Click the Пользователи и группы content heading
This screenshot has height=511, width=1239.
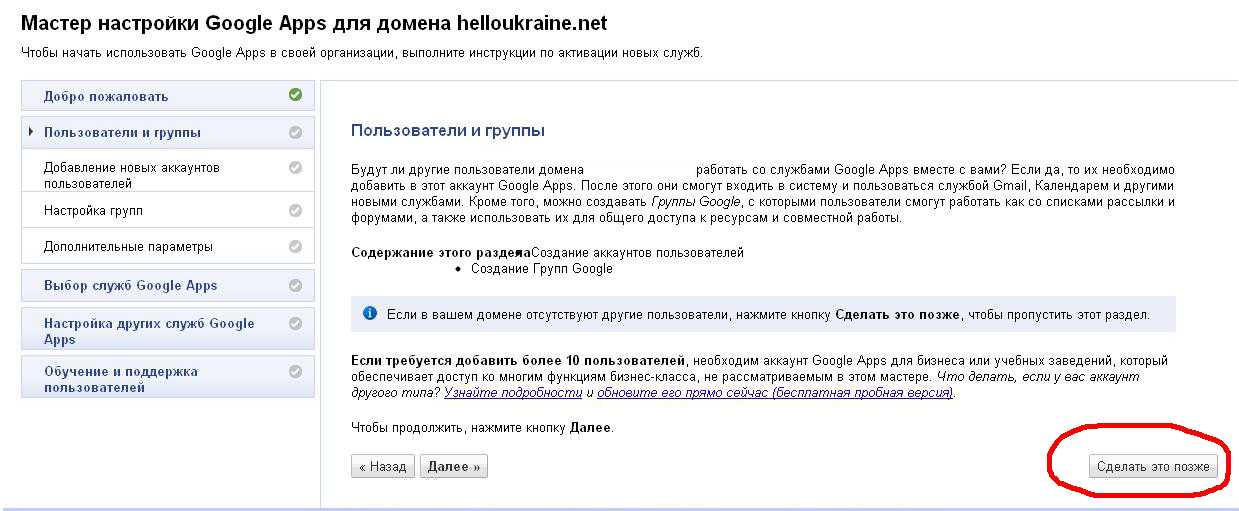(x=448, y=131)
